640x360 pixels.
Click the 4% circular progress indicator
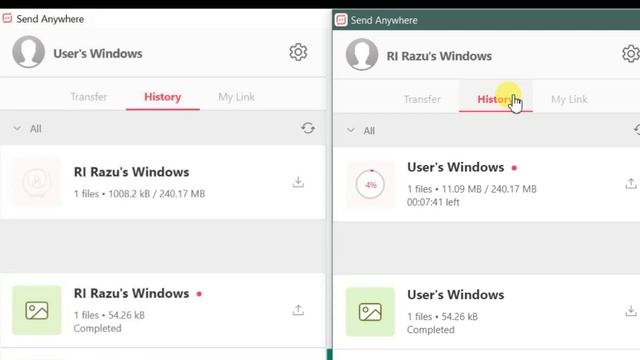[370, 184]
